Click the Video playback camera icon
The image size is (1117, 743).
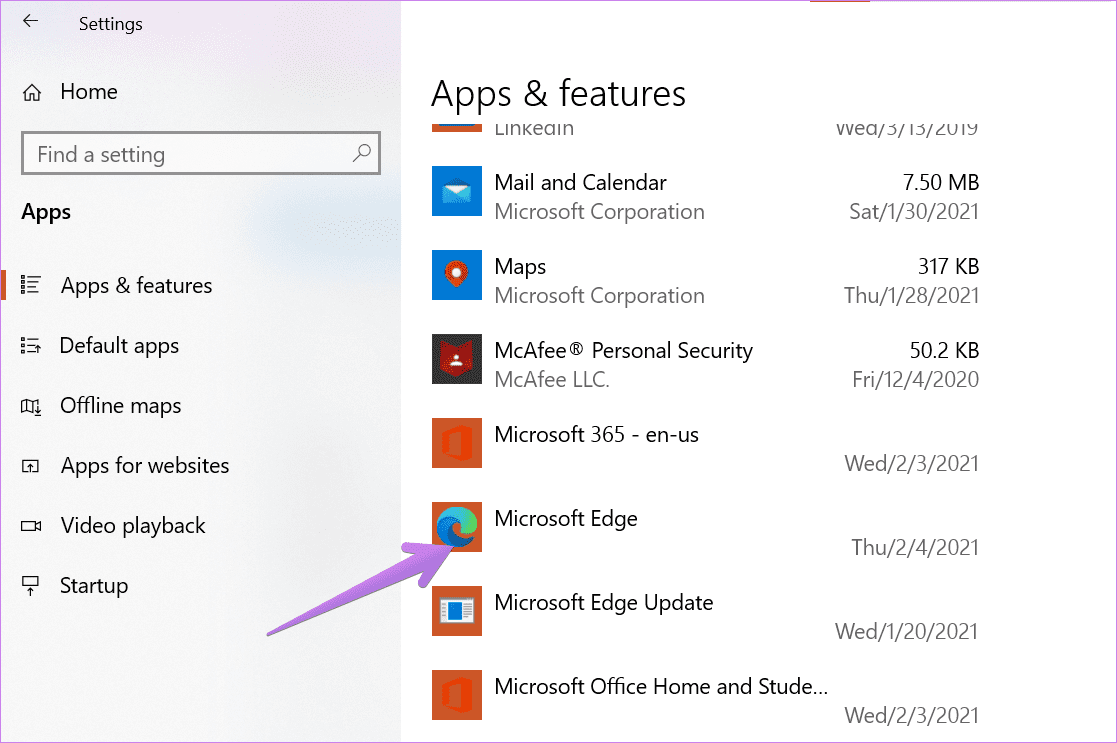[x=31, y=526]
